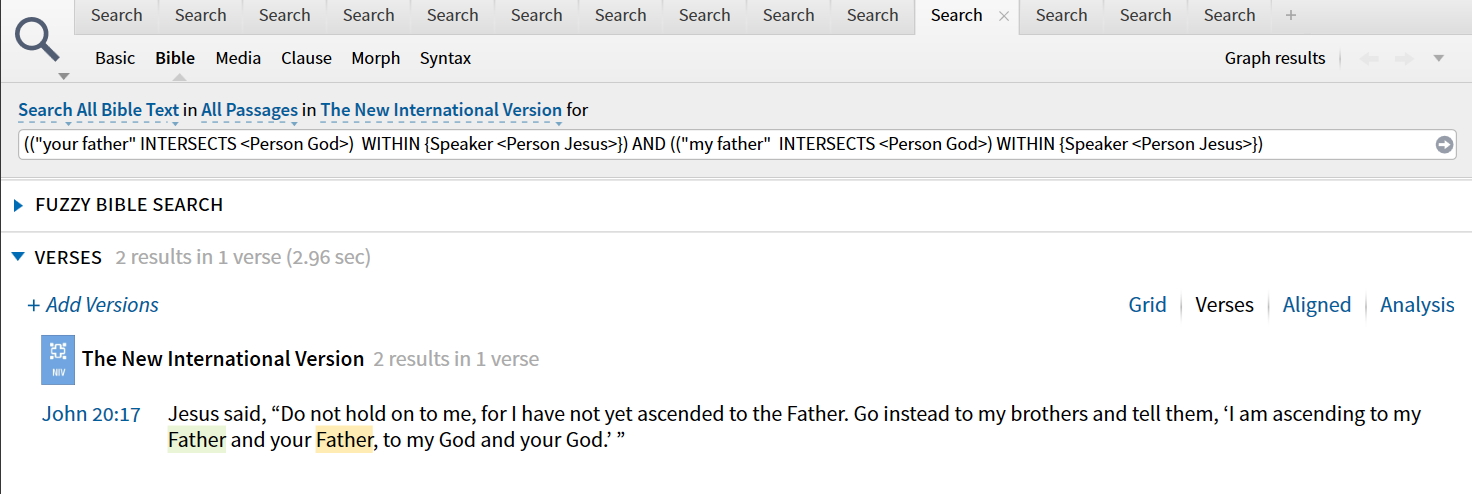Viewport: 1472px width, 494px height.
Task: Expand the Fuzzy Bible Search section
Action: [19, 205]
